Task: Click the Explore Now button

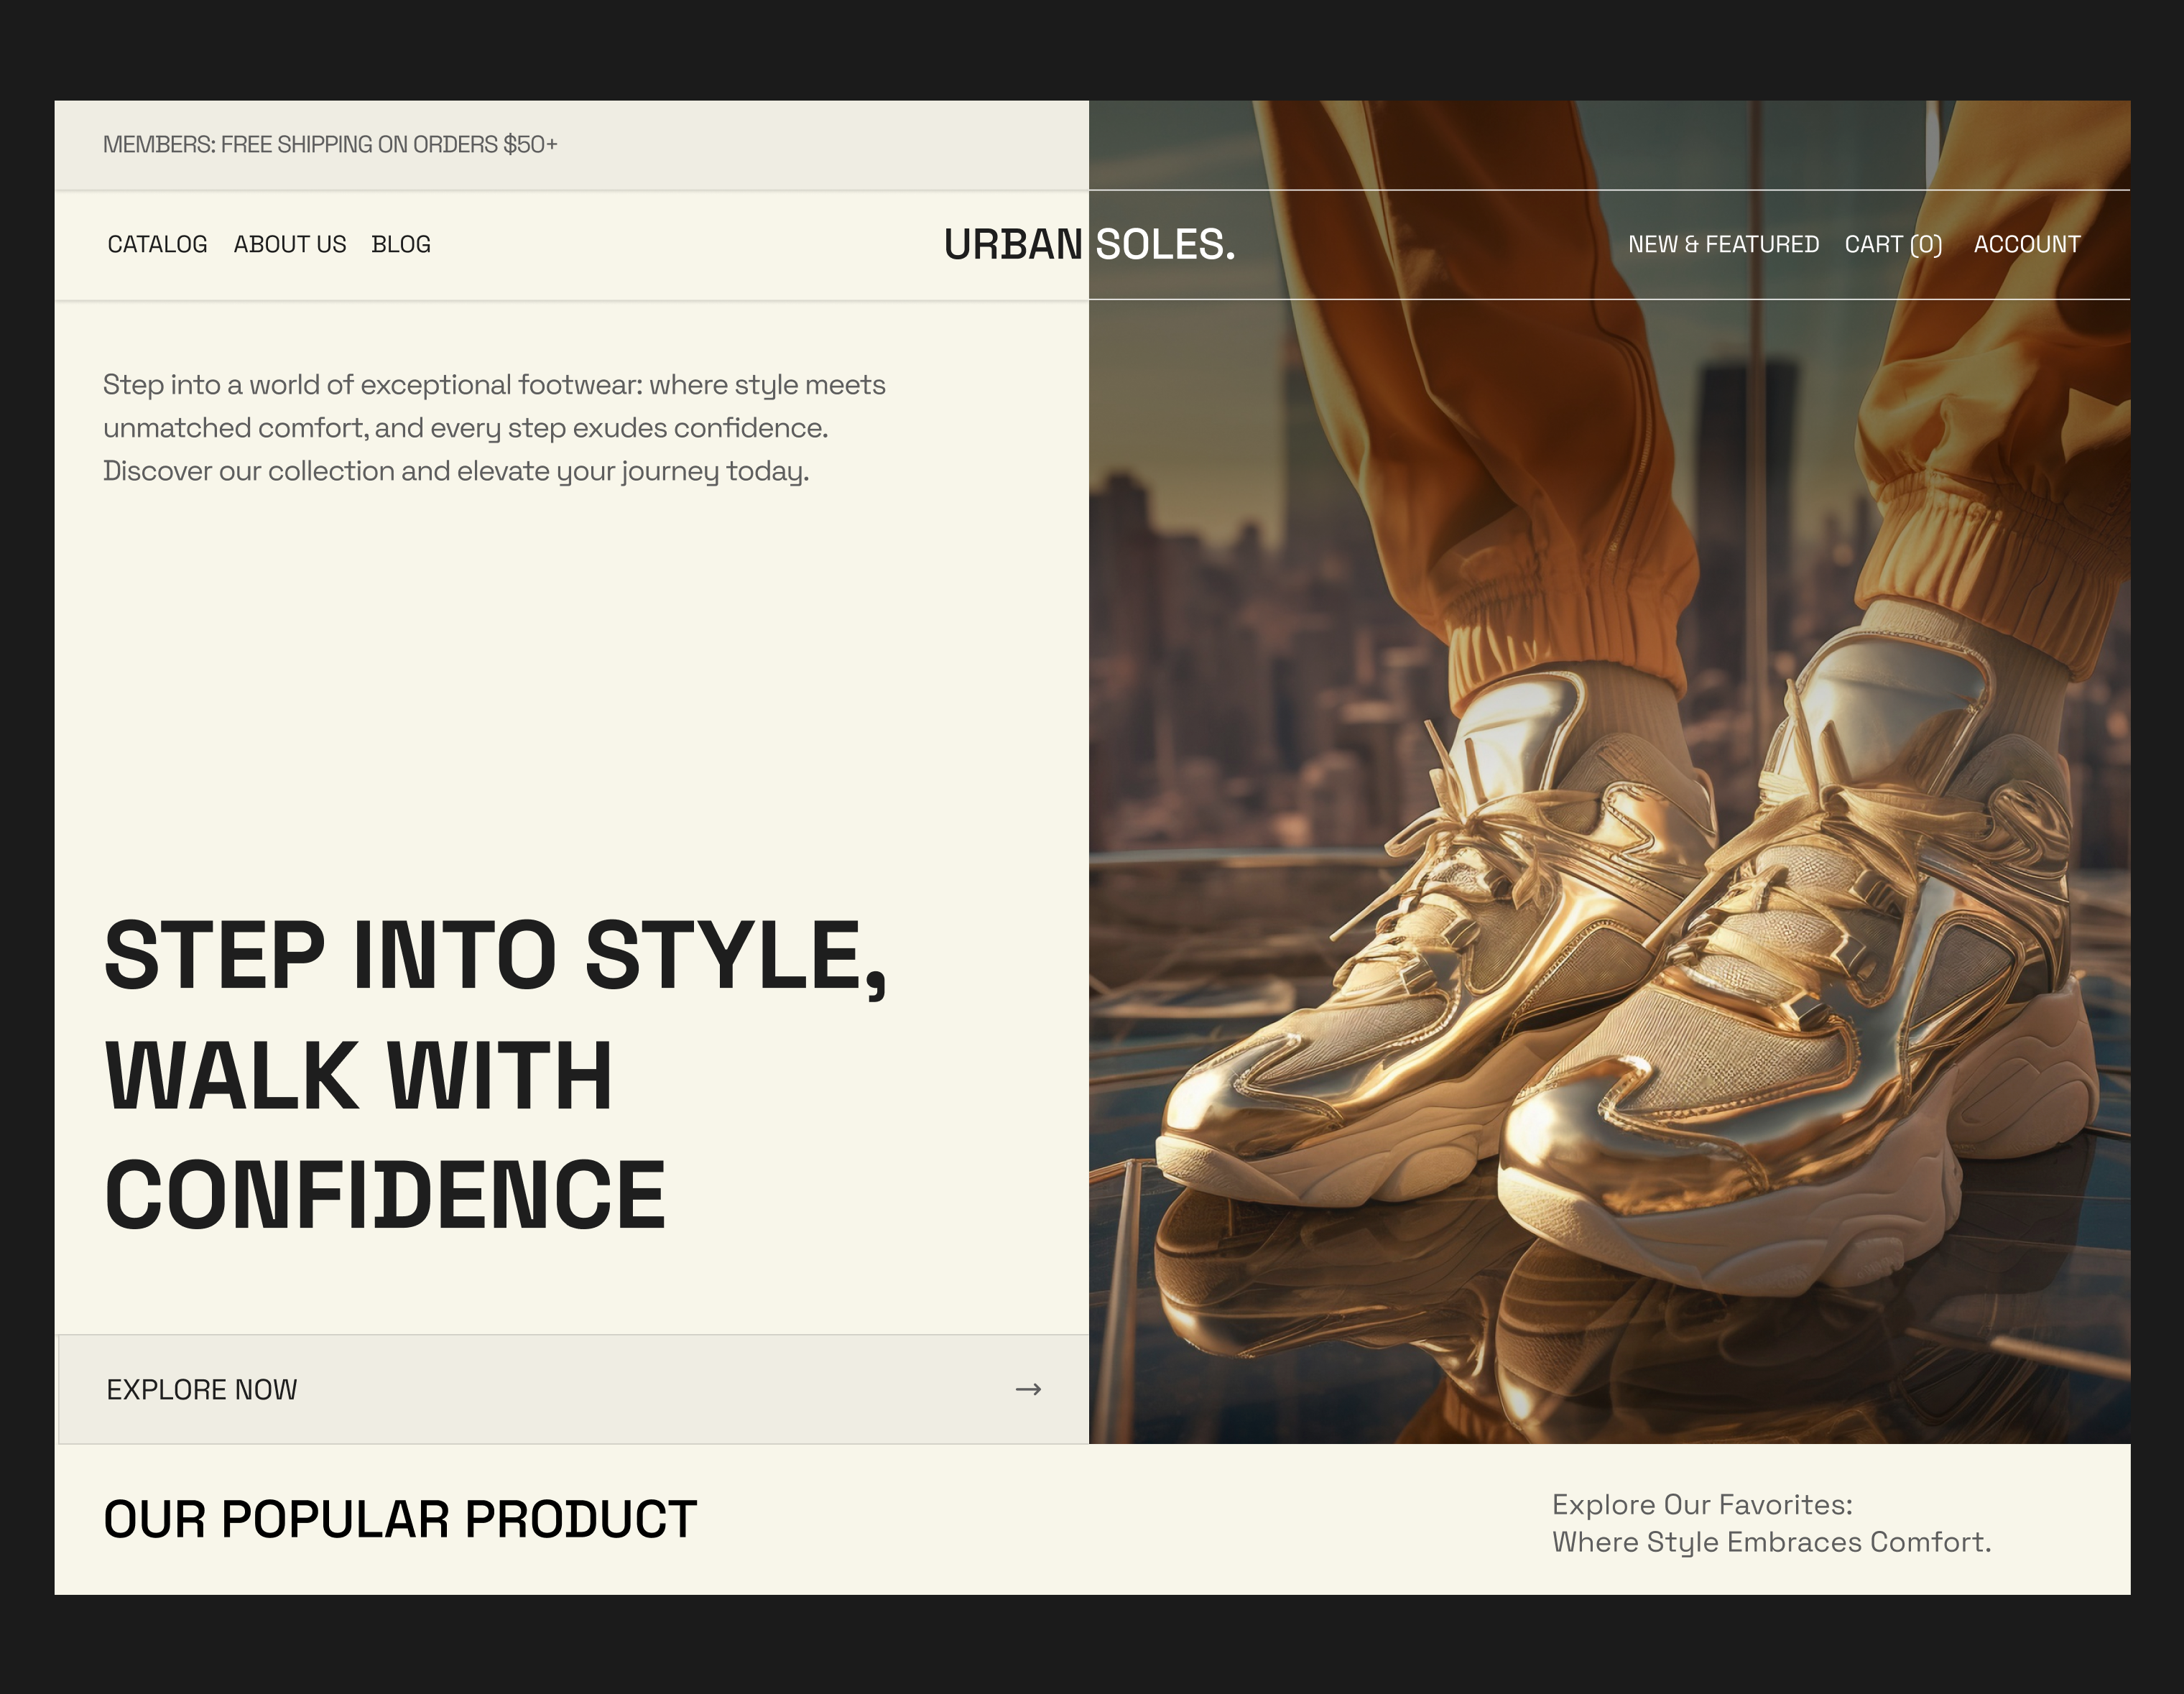Action: (x=573, y=1389)
